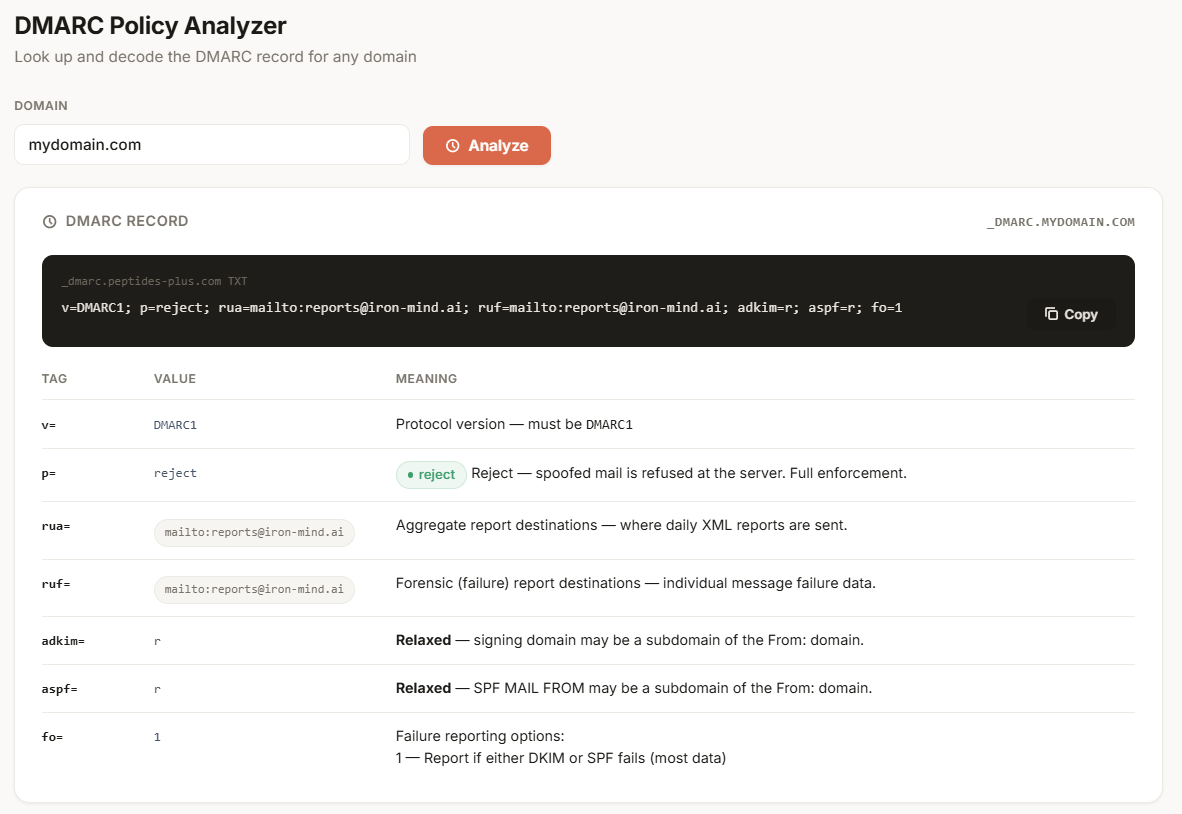
Task: Click the 'Aggregate report destinations' description
Action: pos(621,525)
